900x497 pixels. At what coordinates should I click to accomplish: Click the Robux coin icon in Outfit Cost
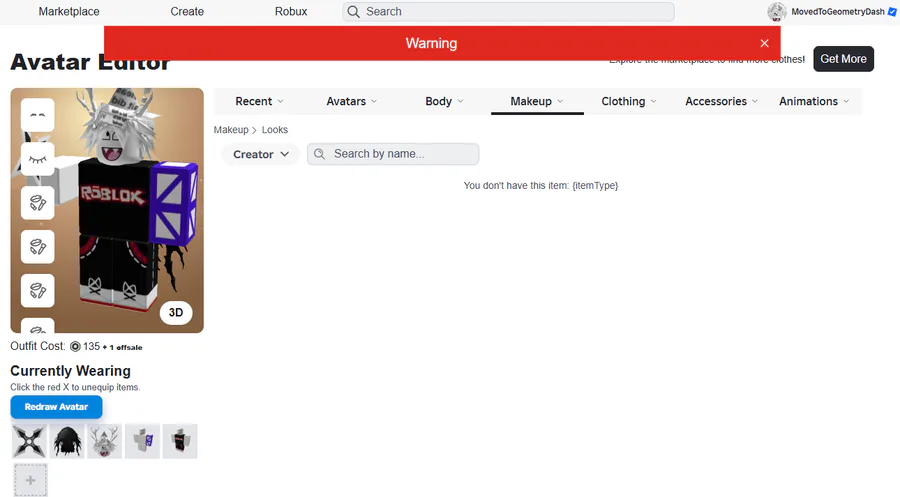[75, 347]
